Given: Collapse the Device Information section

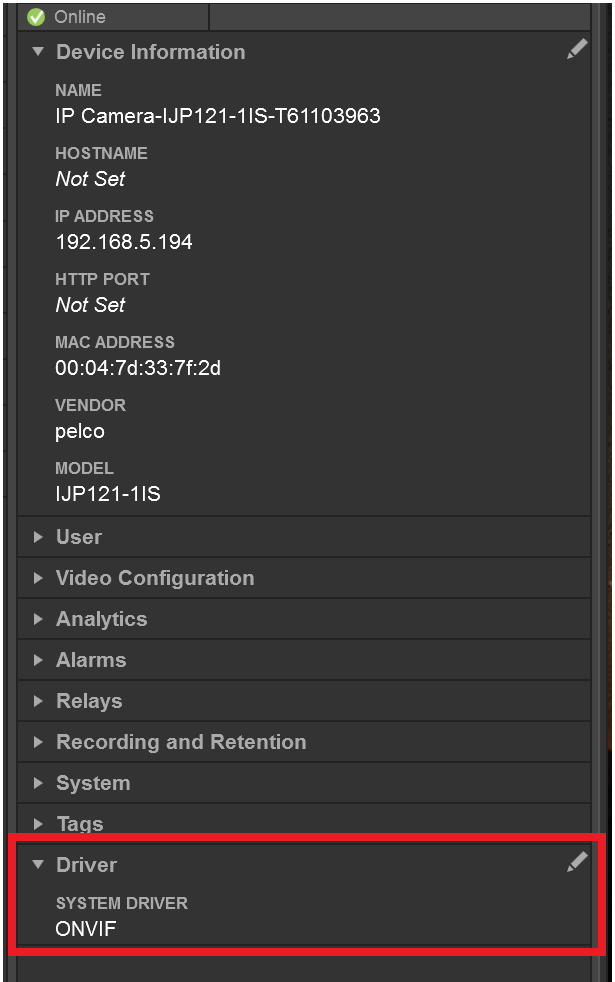Looking at the screenshot, I should (x=37, y=52).
